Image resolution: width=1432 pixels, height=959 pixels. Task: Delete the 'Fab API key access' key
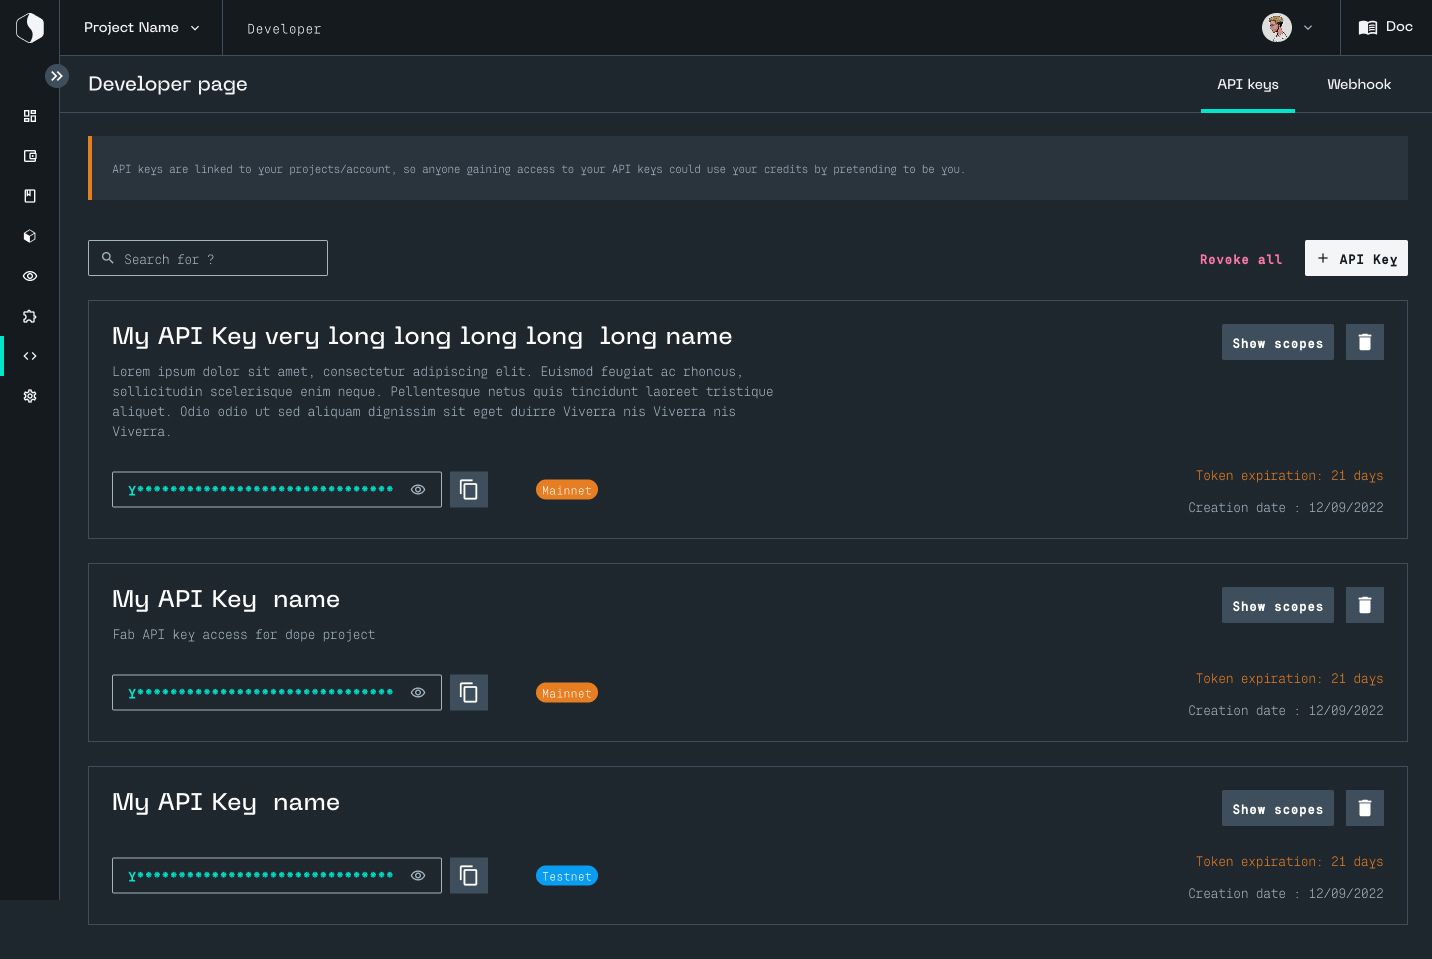pyautogui.click(x=1365, y=605)
